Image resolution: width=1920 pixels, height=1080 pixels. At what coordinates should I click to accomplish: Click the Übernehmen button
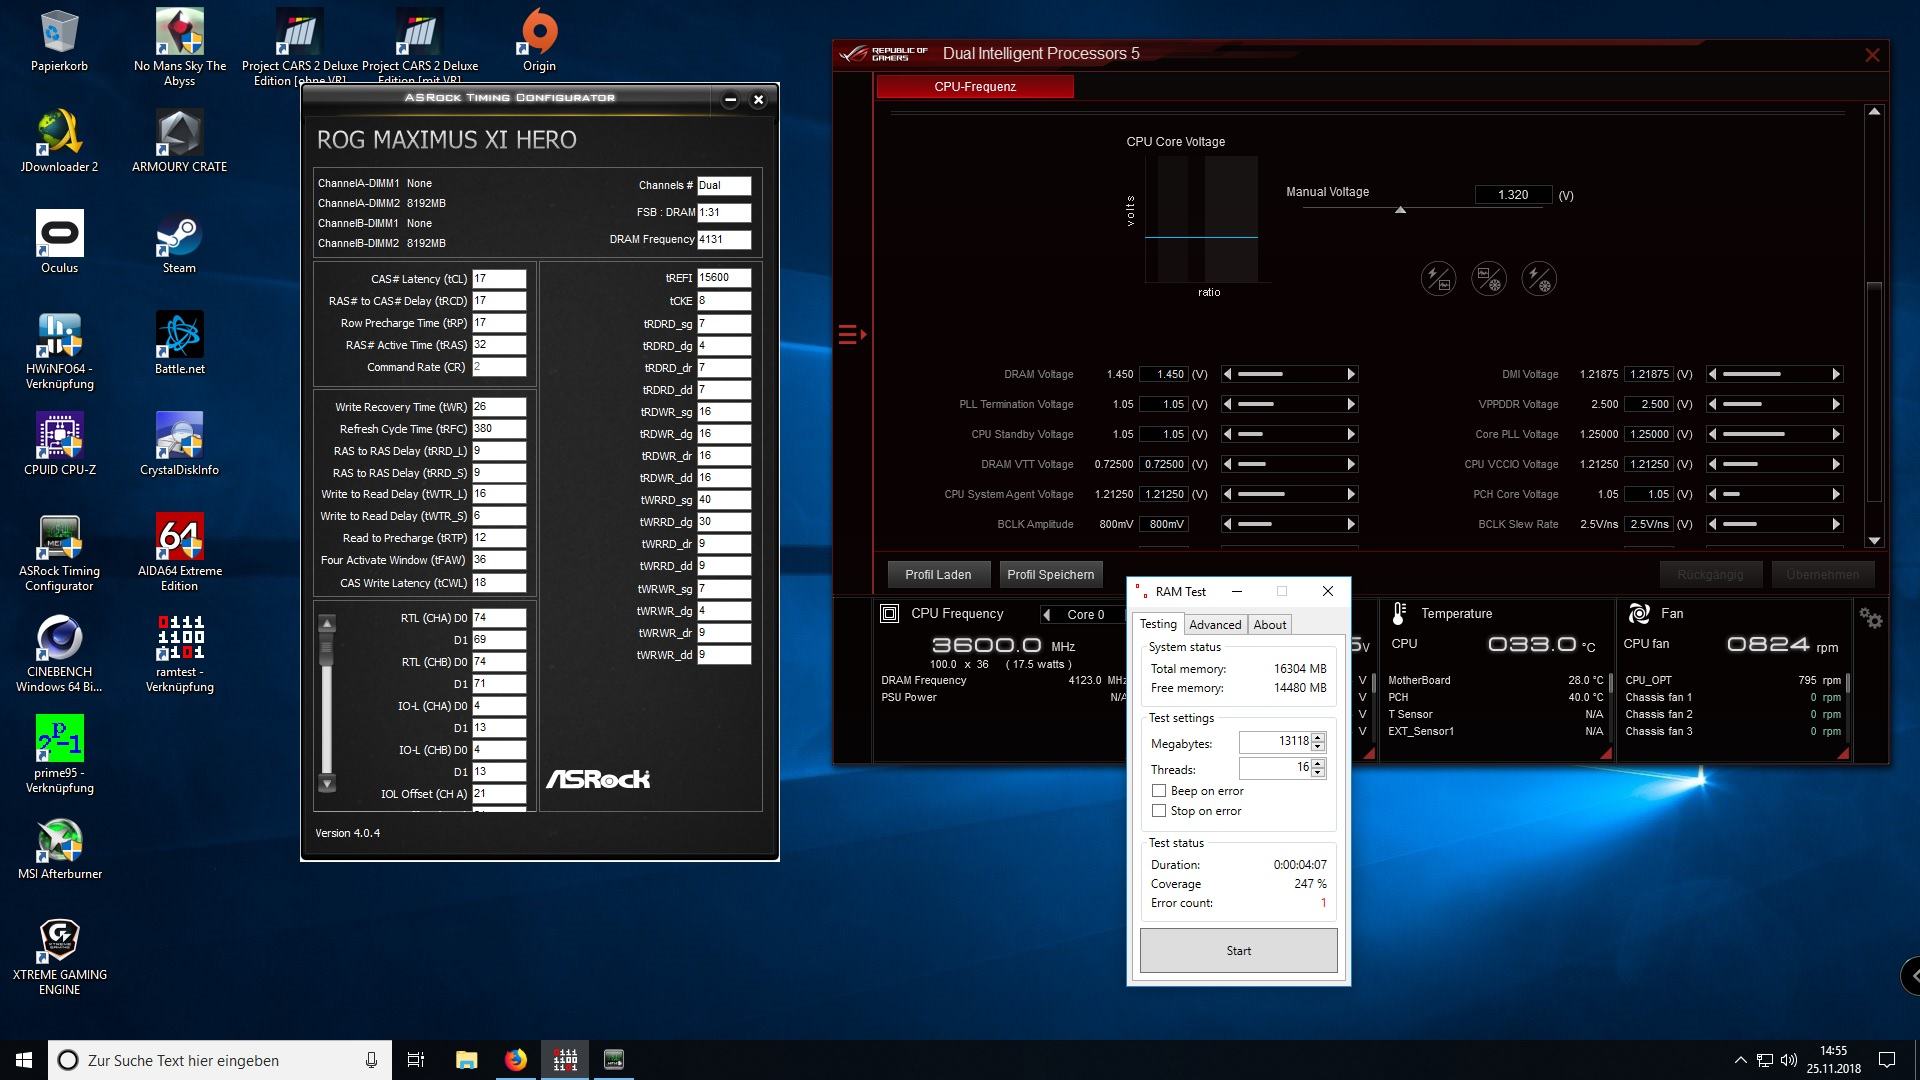pos(1822,574)
